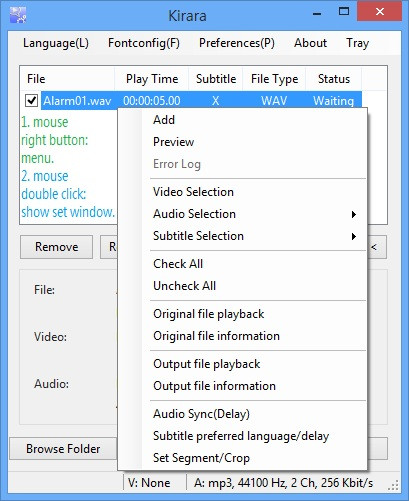Click the Browse Folder button
Screen dimensions: 409x501
63,449
